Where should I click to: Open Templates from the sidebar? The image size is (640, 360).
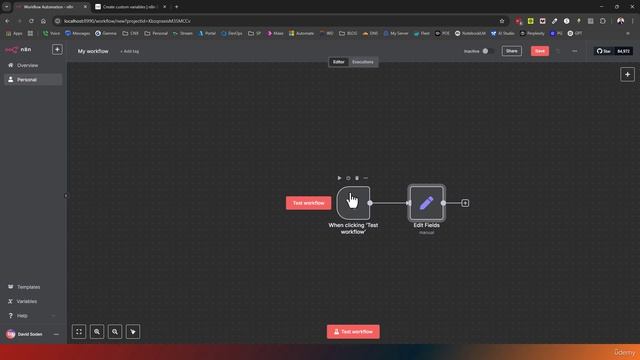tap(33, 287)
